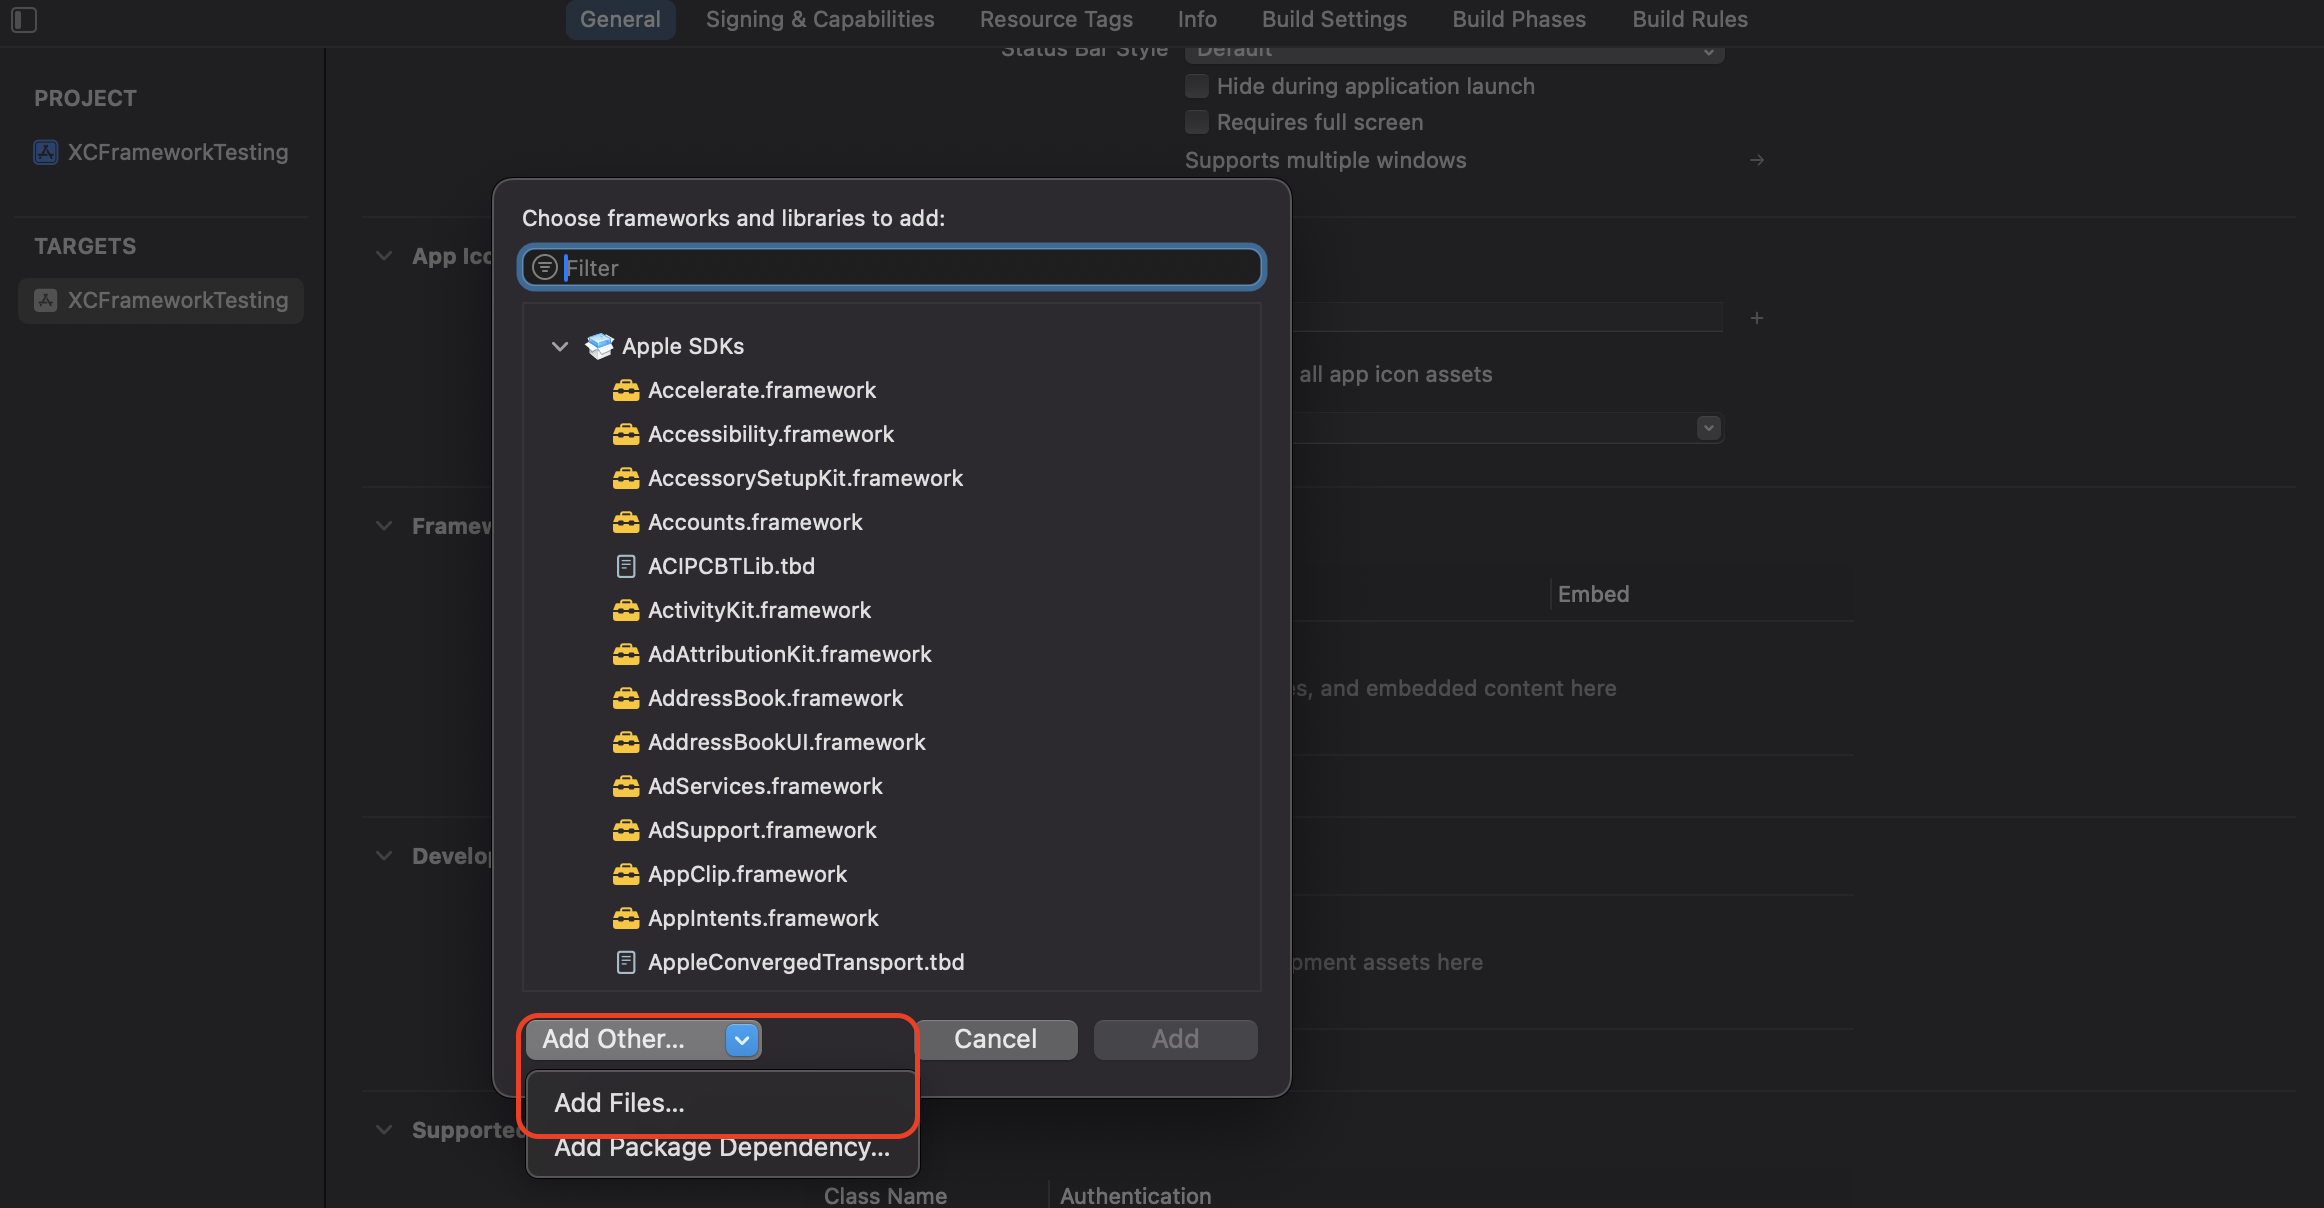
Task: Click the XCFrameworkTesting target app icon
Action: click(46, 300)
